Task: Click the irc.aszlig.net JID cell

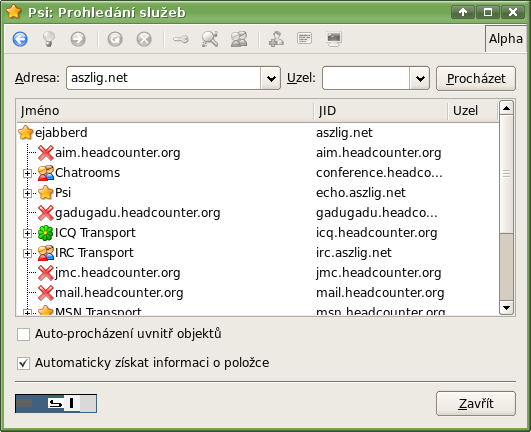Action: coord(354,253)
